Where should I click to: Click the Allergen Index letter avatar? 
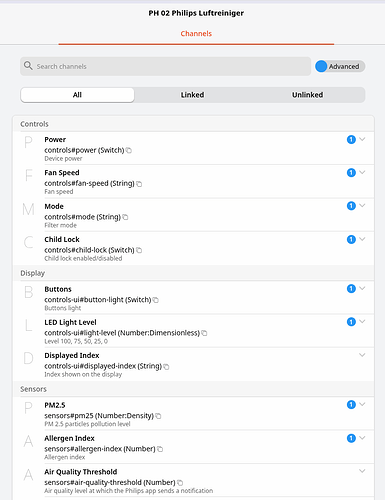point(28,441)
